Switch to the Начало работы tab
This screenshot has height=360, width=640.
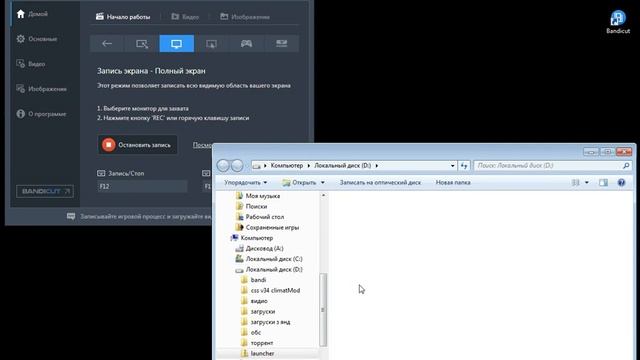coord(123,17)
